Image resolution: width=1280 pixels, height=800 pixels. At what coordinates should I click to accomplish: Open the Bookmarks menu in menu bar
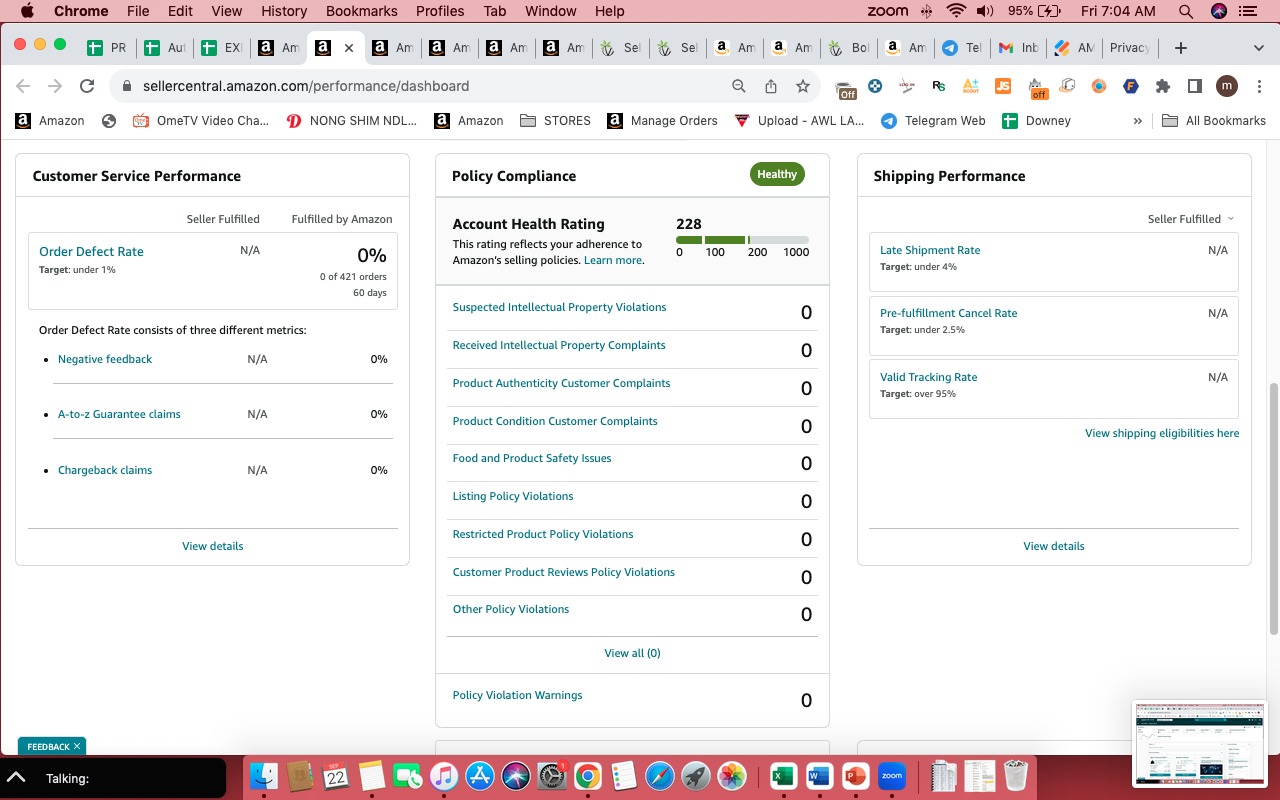coord(362,11)
